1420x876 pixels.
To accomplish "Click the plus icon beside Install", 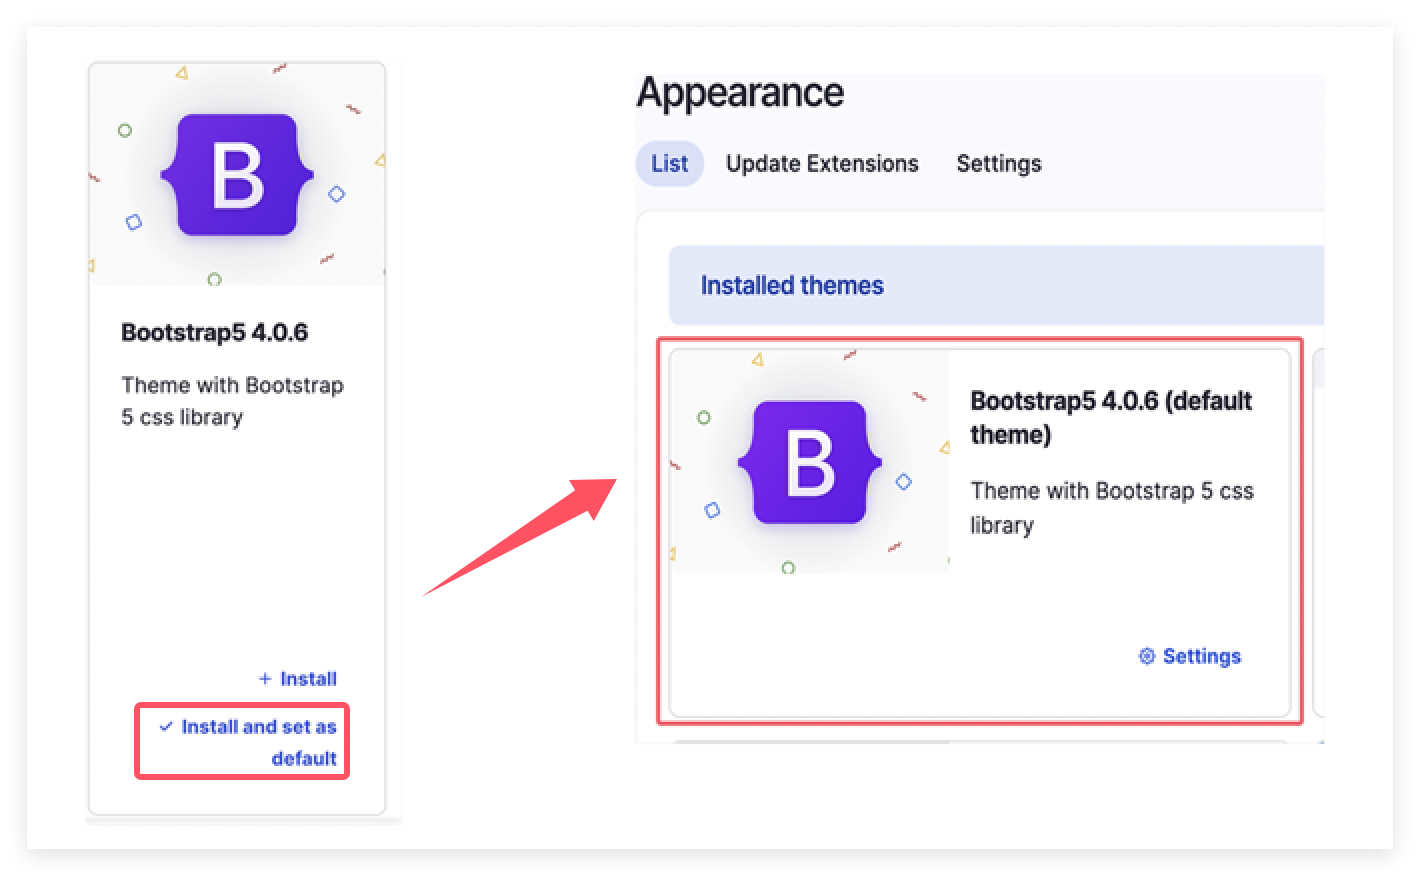I will pos(265,679).
